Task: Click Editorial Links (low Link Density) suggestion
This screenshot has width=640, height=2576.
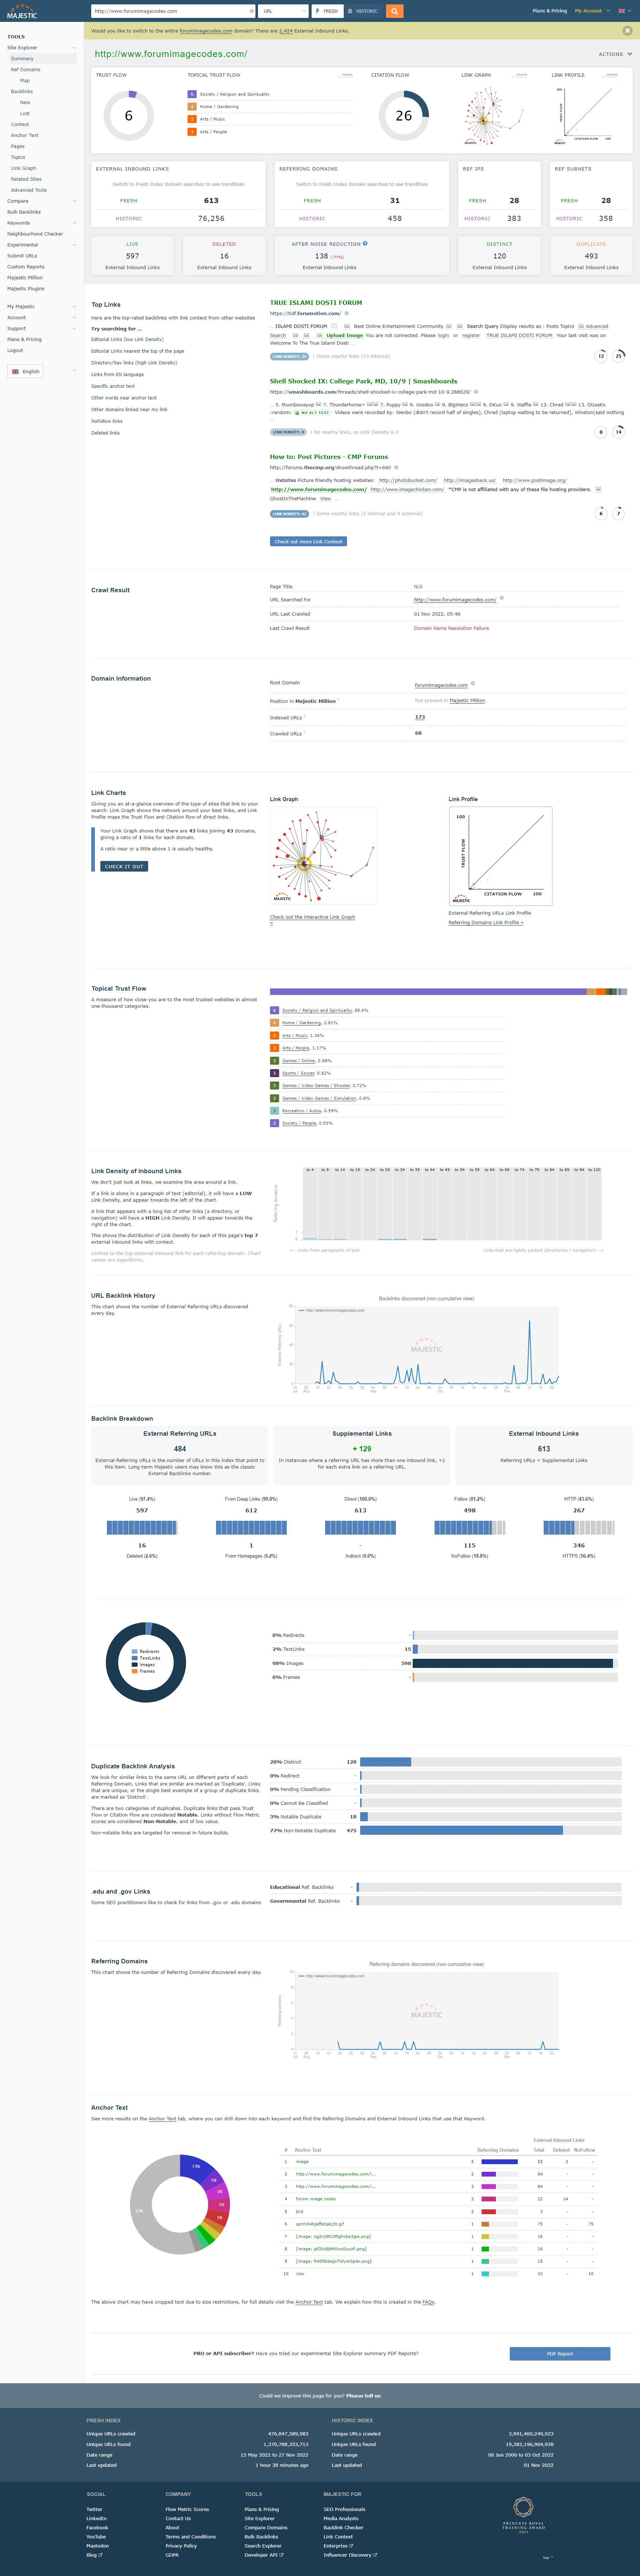Action: pos(127,339)
